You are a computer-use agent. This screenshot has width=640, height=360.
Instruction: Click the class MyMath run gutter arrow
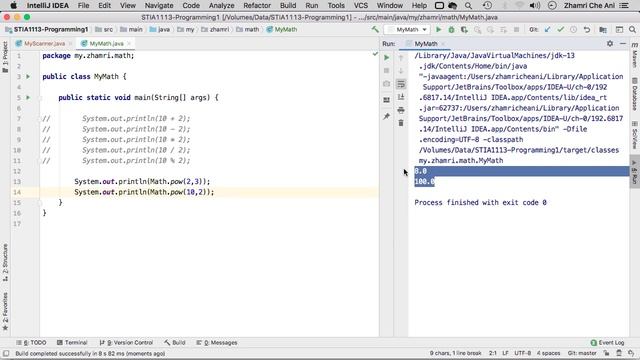(28, 76)
